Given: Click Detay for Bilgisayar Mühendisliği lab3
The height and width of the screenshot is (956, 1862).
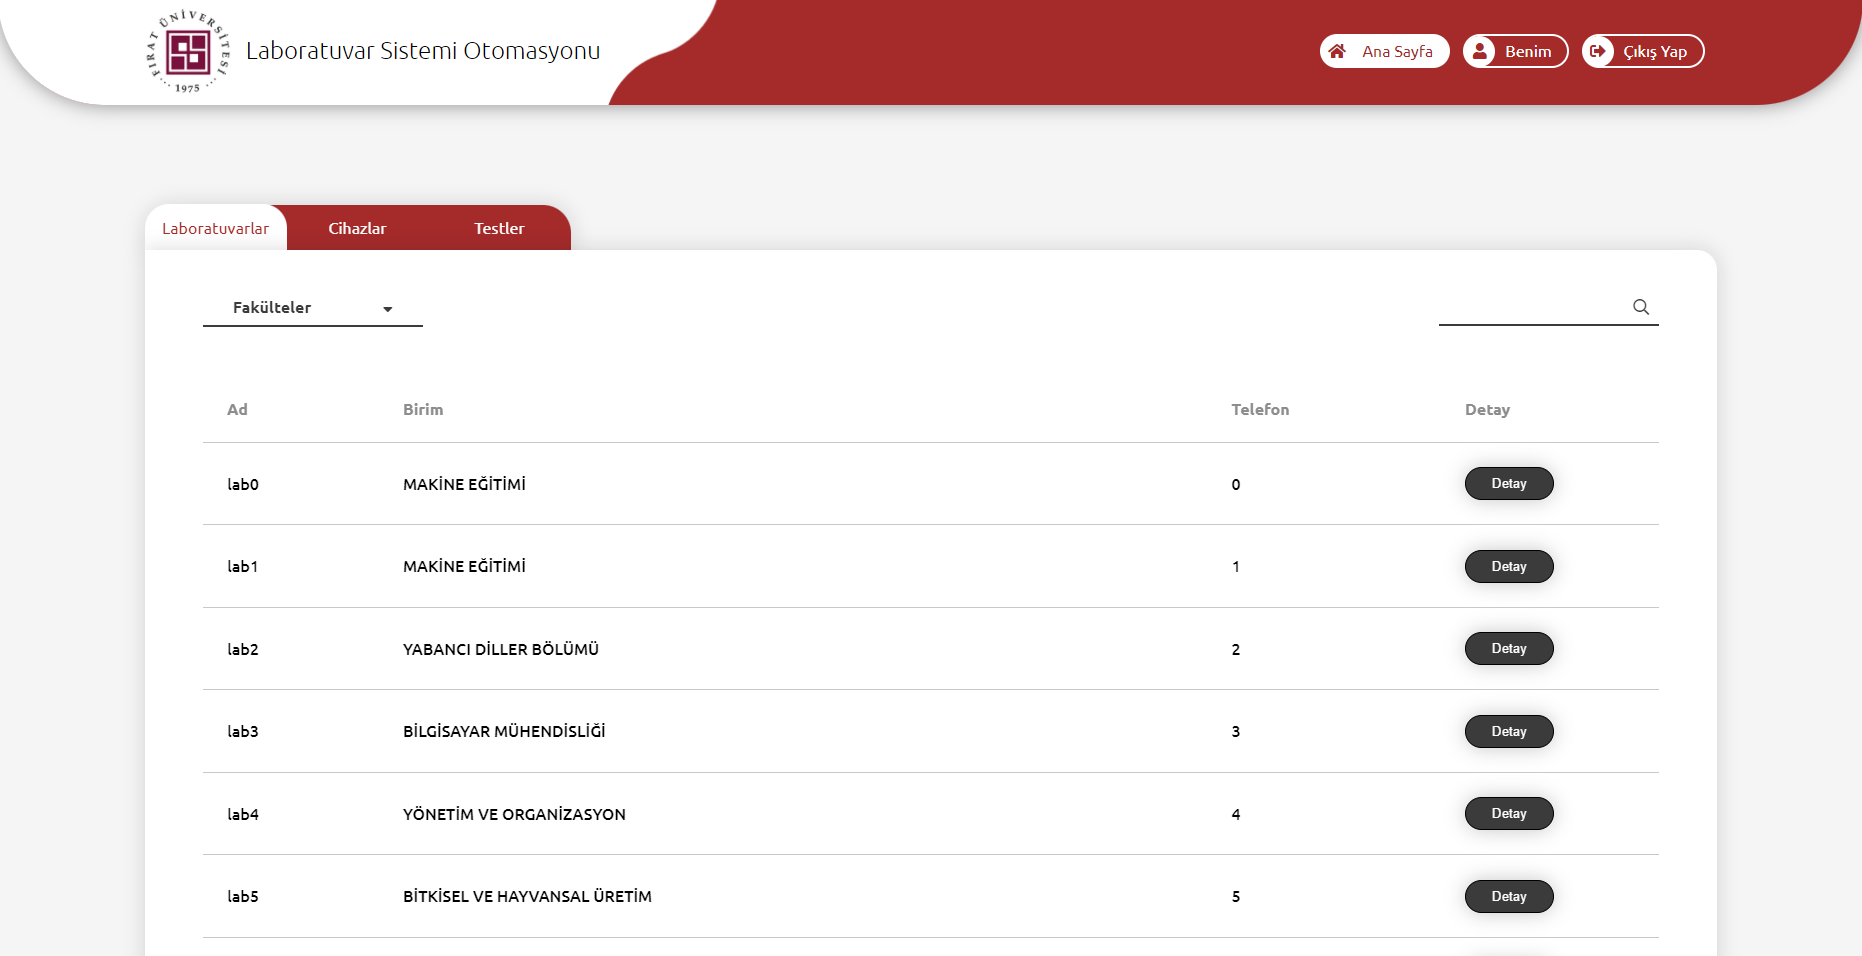Looking at the screenshot, I should point(1509,731).
